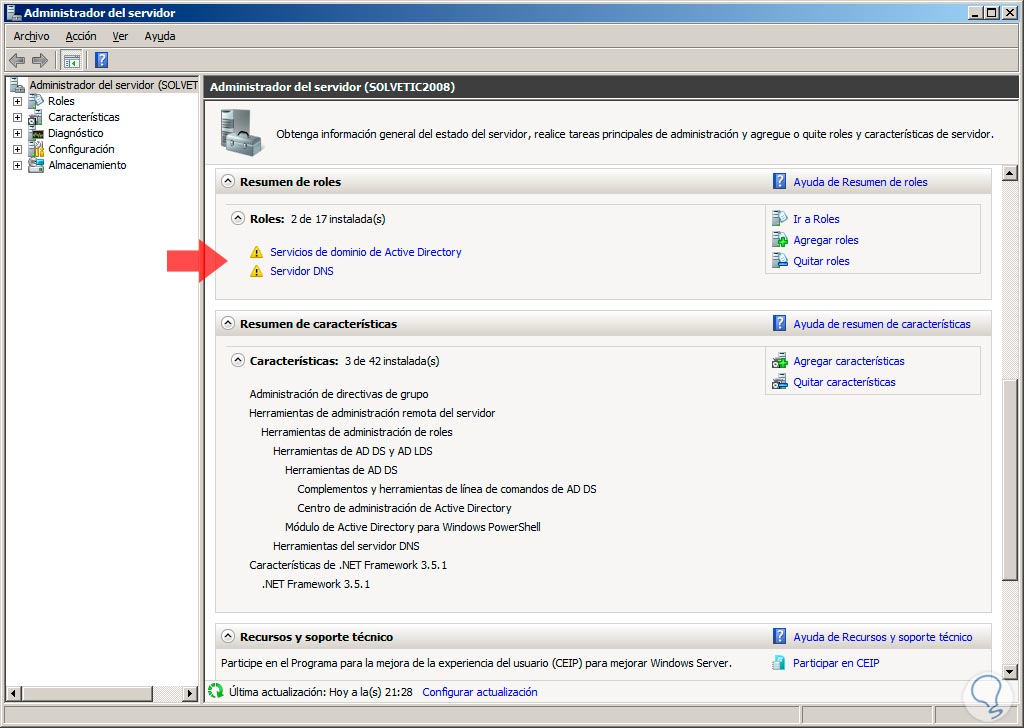Click the Configuración tree node icon

point(36,150)
